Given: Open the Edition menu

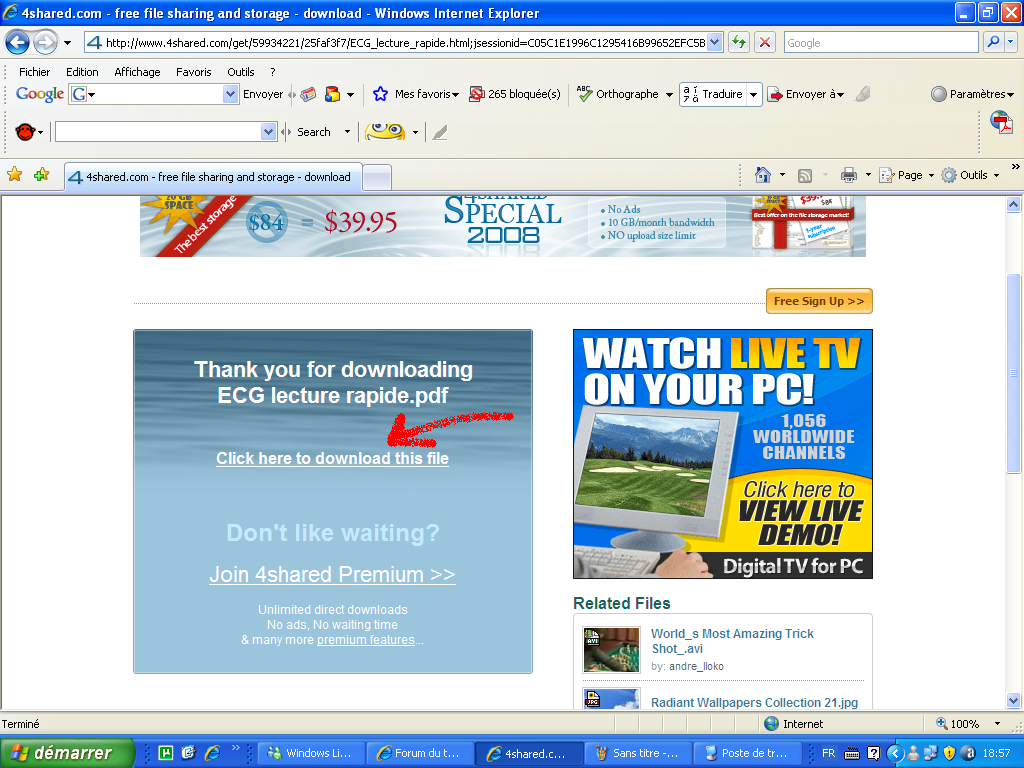Looking at the screenshot, I should coord(82,72).
